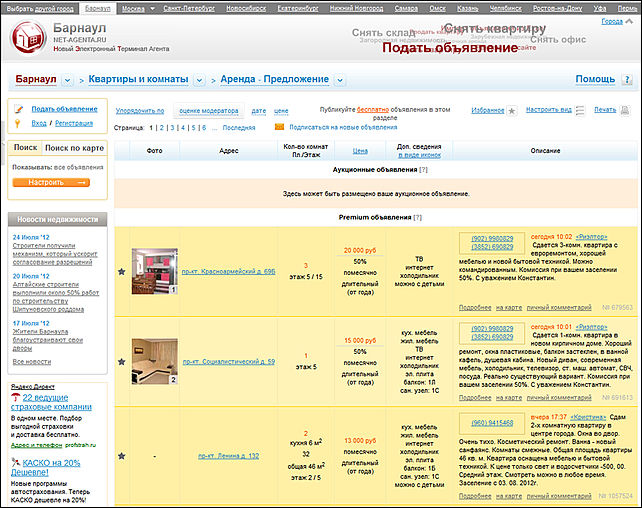Image resolution: width=642 pixels, height=508 pixels.
Task: Open photo thumbnail of Красноармейский apartment
Action: (x=154, y=270)
